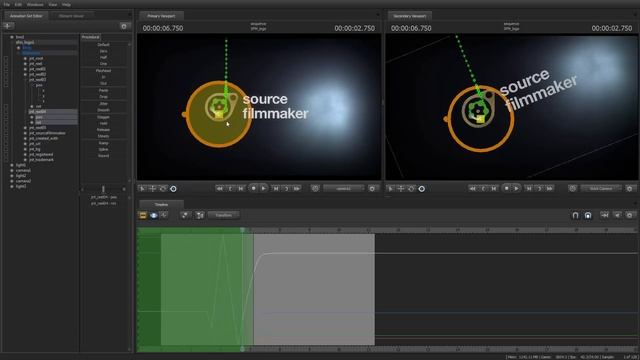This screenshot has height=360, width=640.
Task: Expand camera2 in animation set tree
Action: pos(12,181)
